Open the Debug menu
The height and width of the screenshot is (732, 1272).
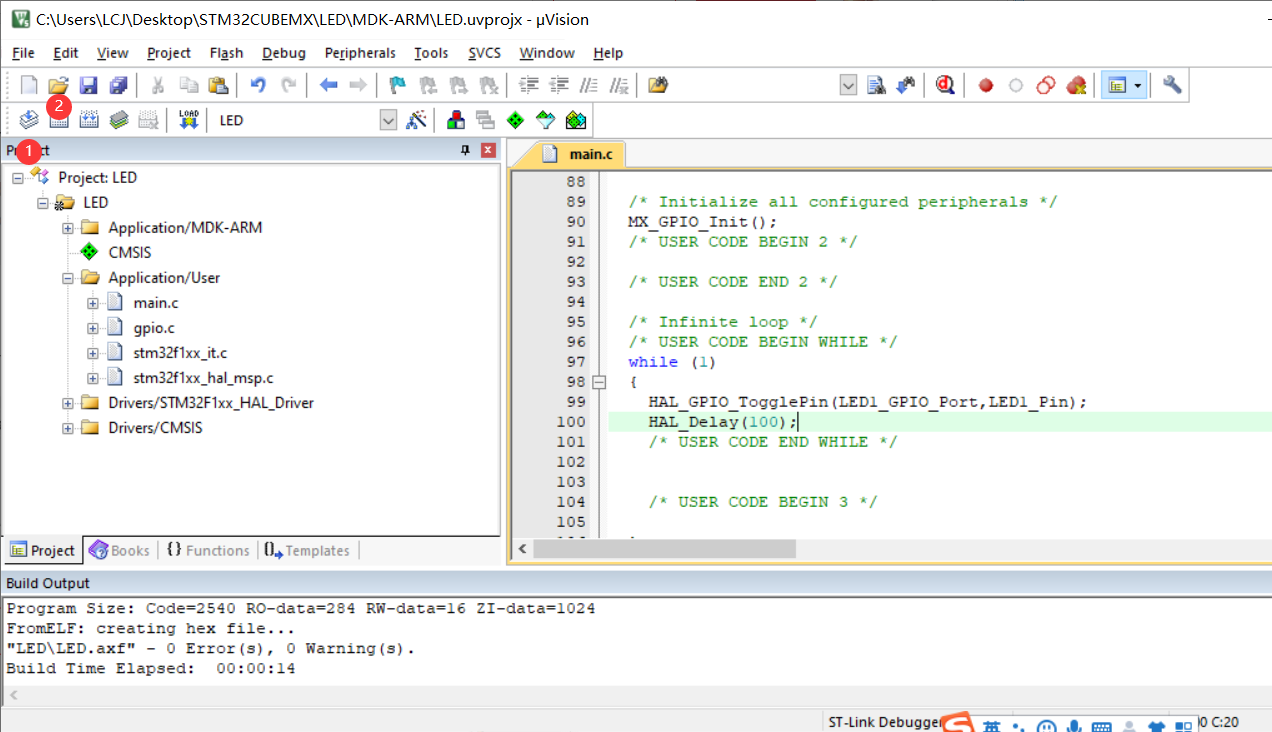tap(284, 53)
